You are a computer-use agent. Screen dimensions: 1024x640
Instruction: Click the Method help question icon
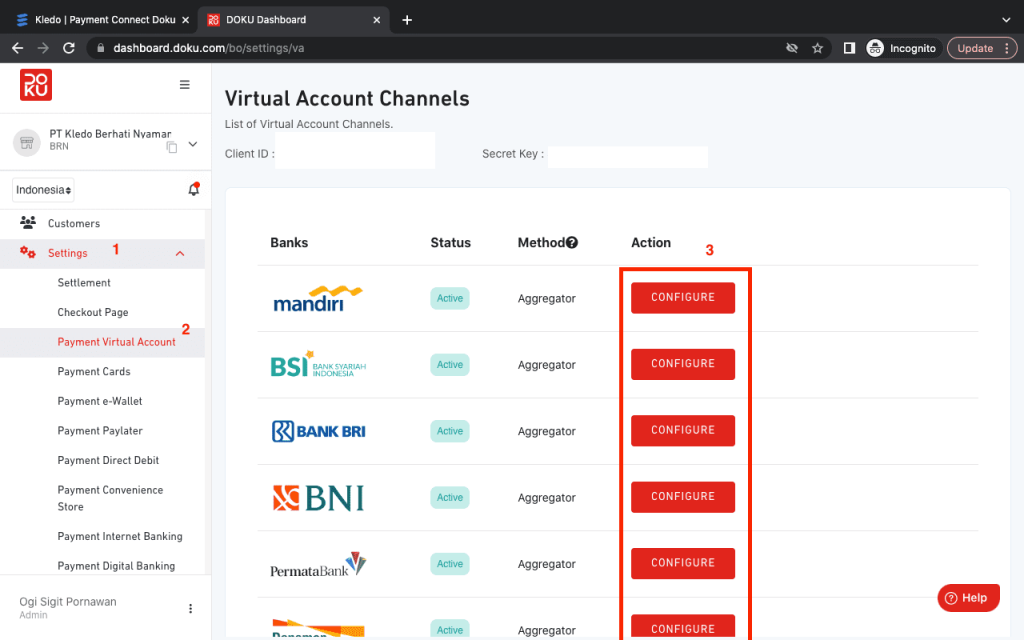click(x=572, y=243)
